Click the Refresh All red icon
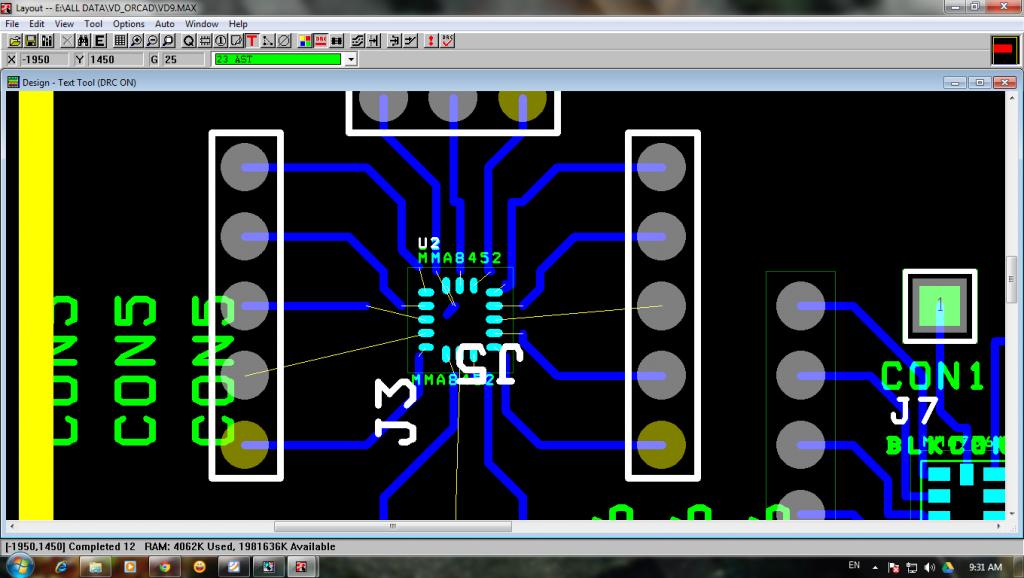 coord(431,40)
